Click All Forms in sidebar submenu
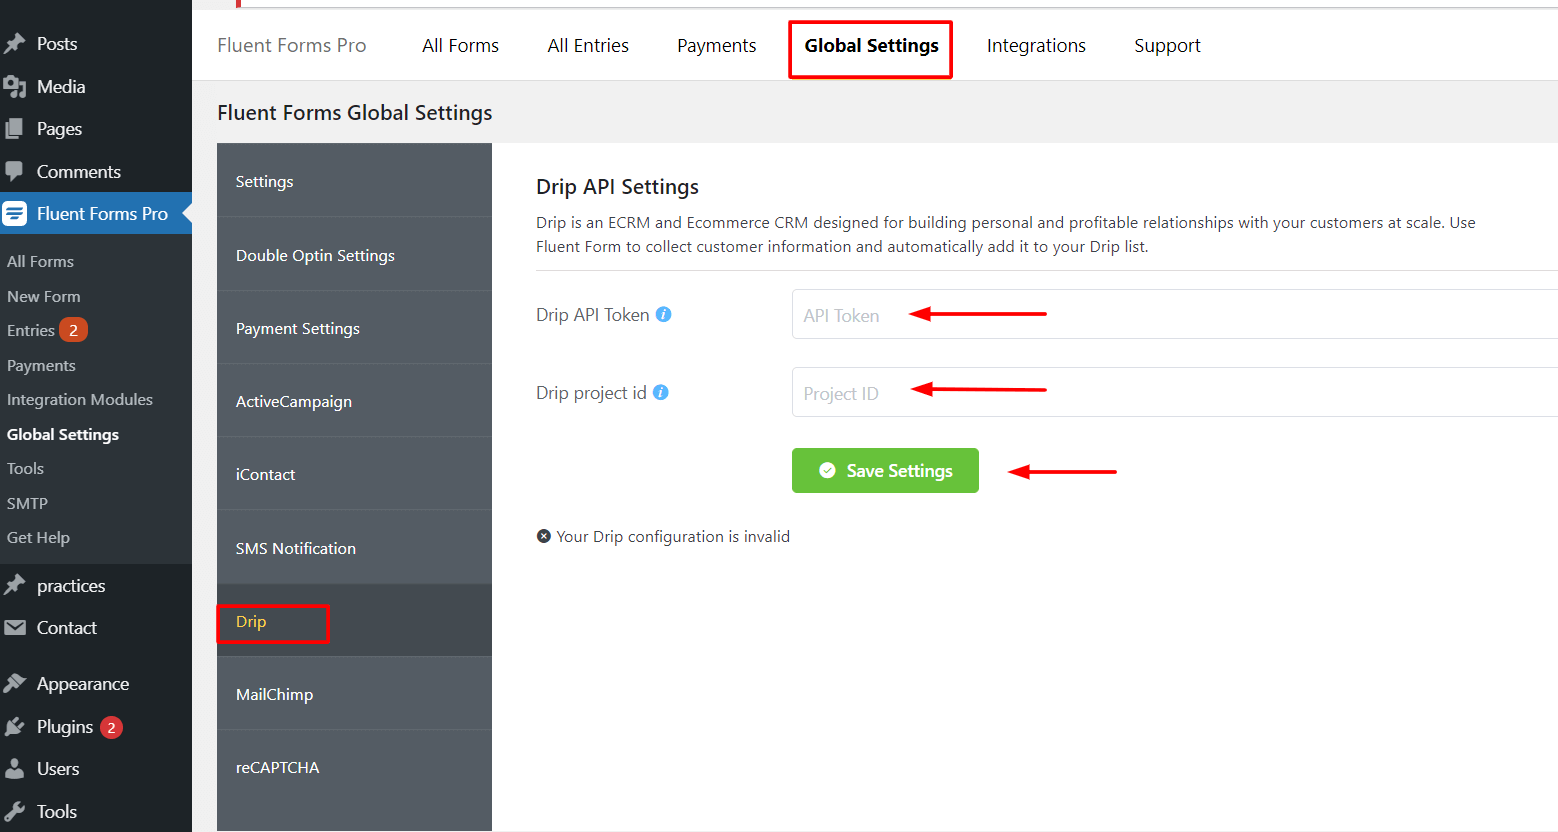The height and width of the screenshot is (832, 1558). [x=40, y=261]
